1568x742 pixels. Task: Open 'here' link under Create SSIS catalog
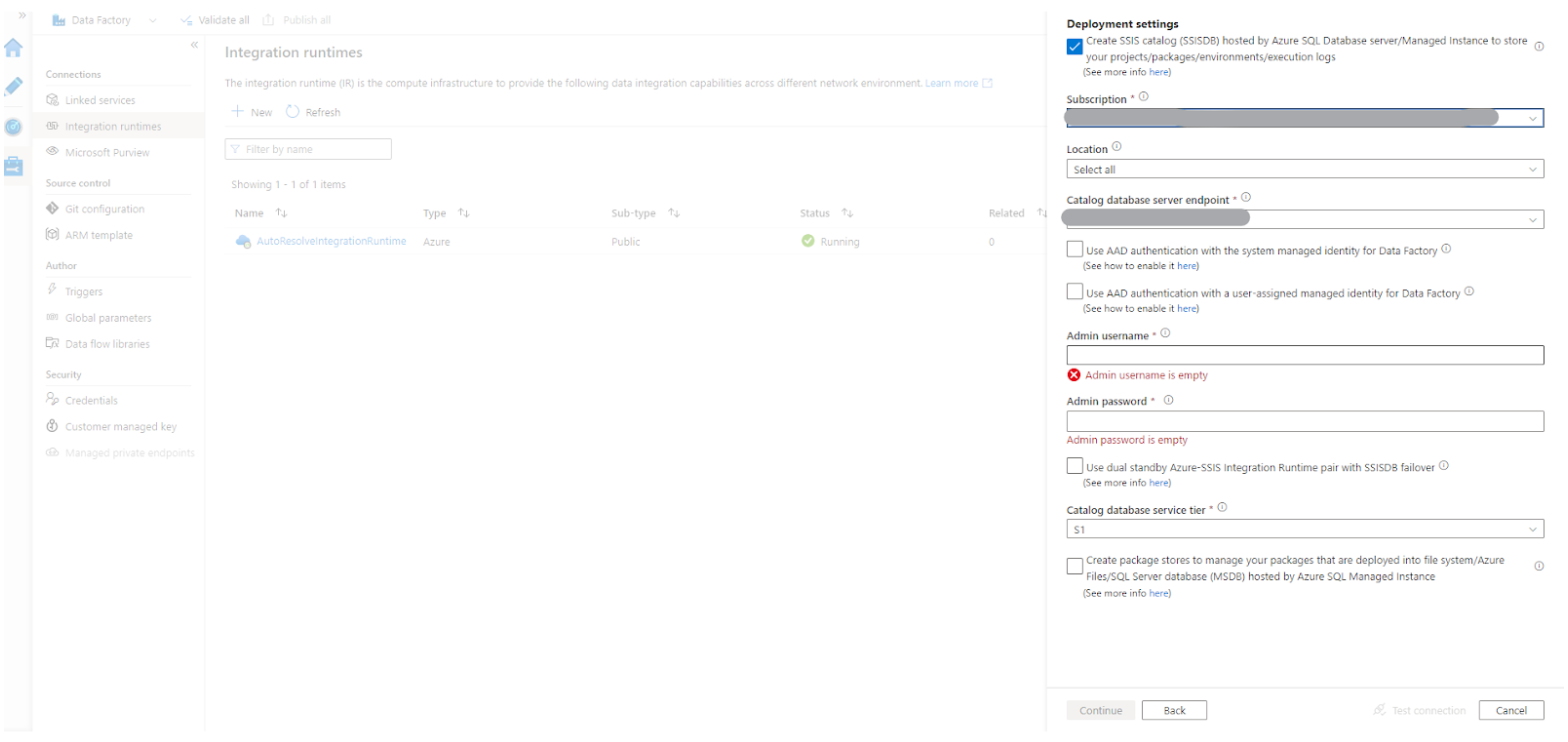(1158, 73)
